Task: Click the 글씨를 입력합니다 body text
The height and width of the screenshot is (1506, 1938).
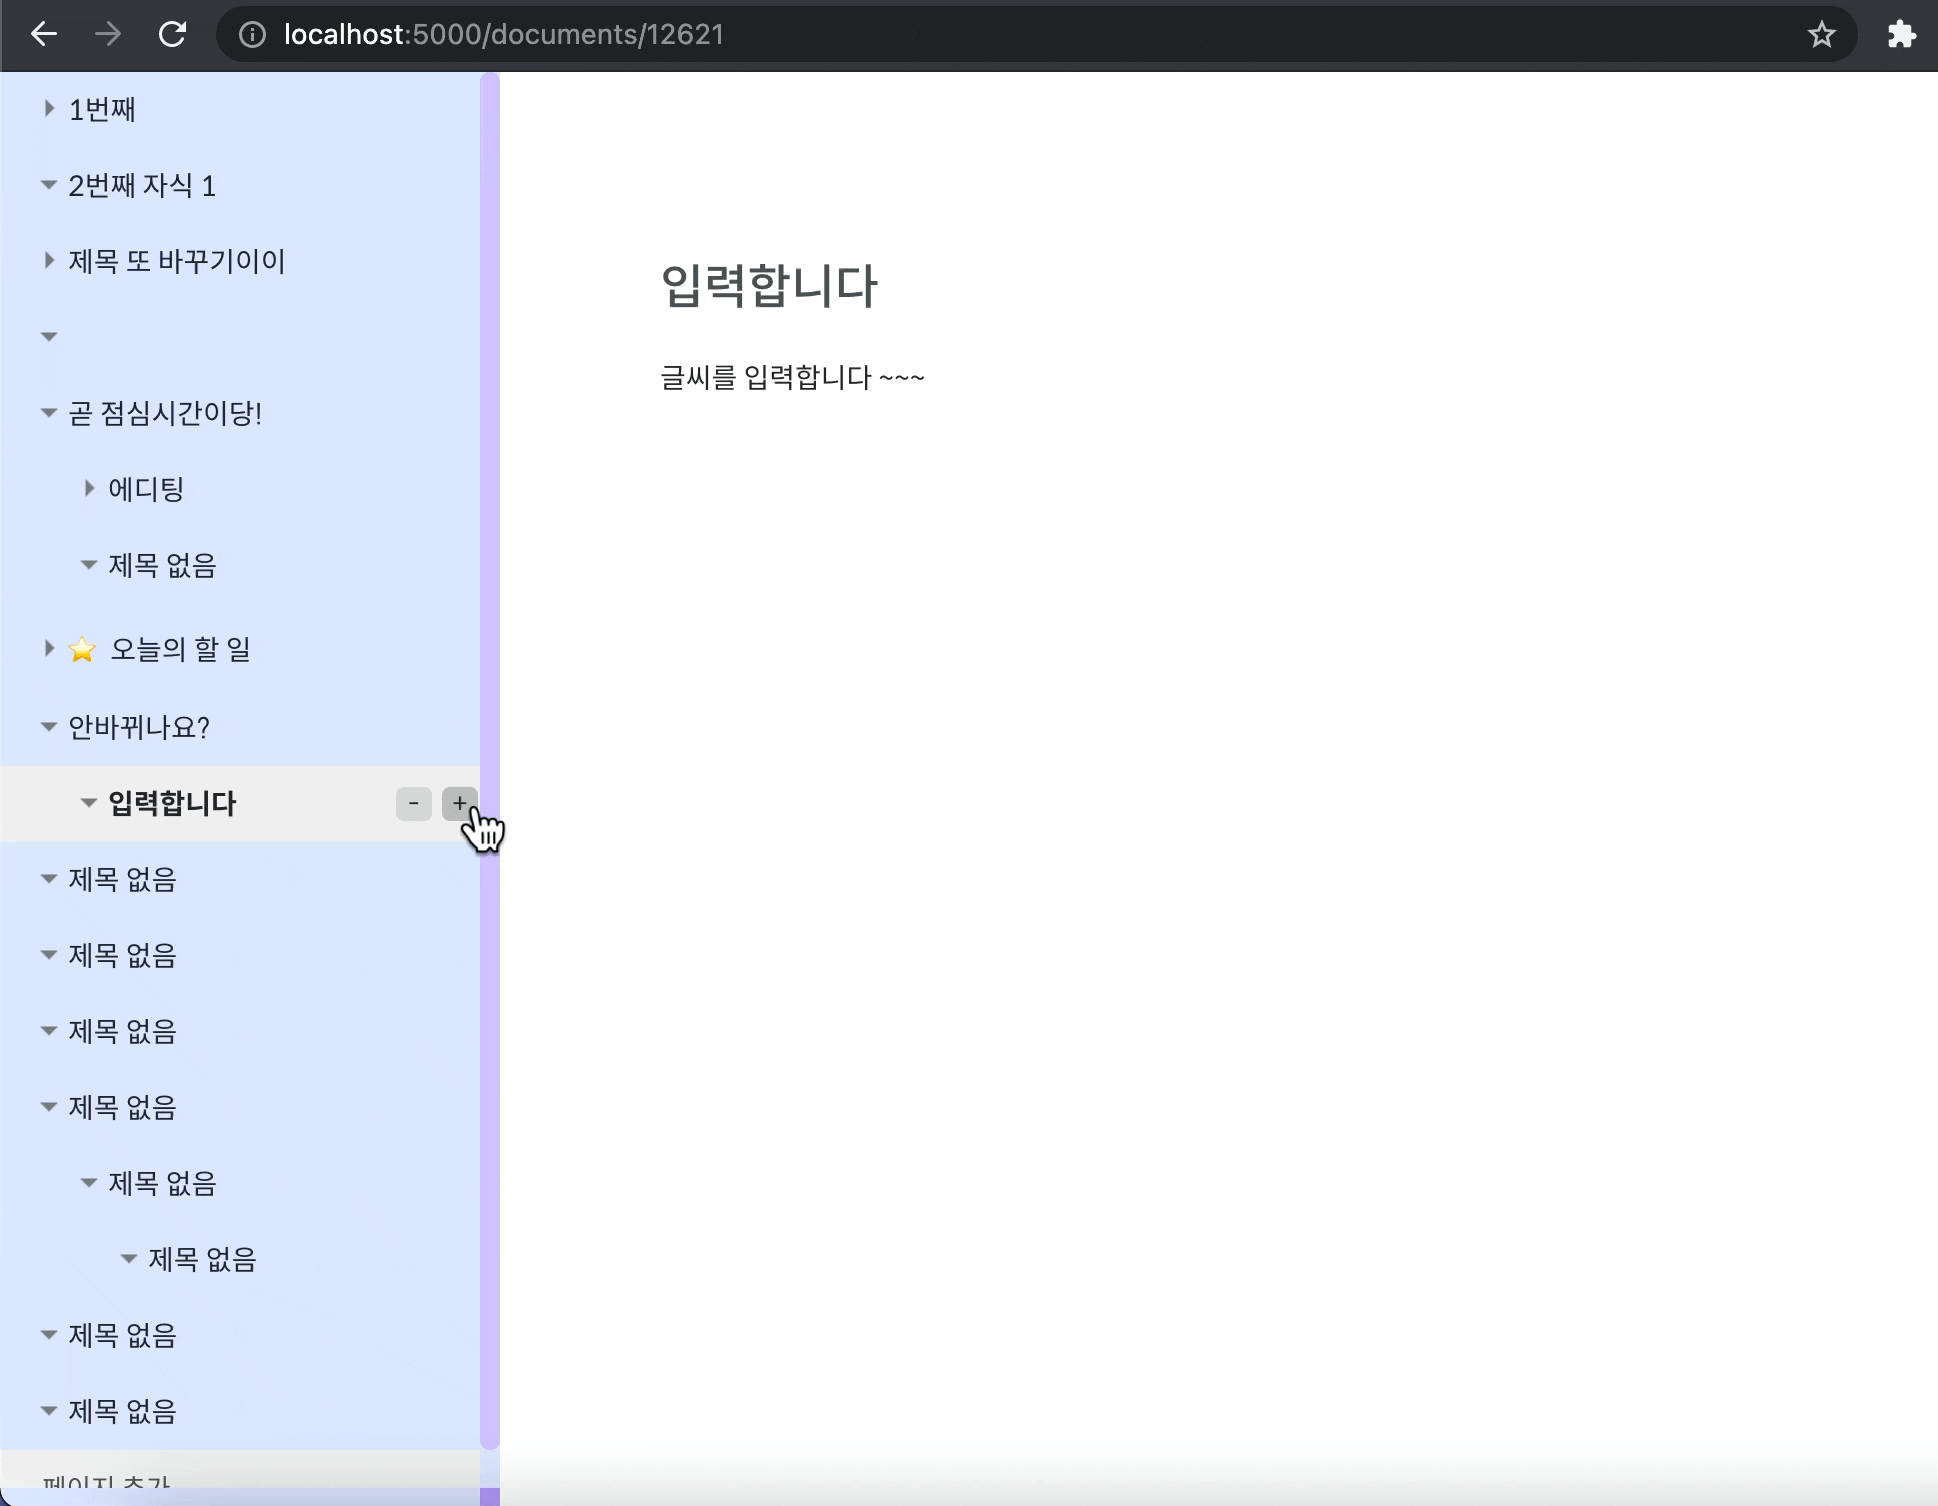Action: tap(792, 378)
